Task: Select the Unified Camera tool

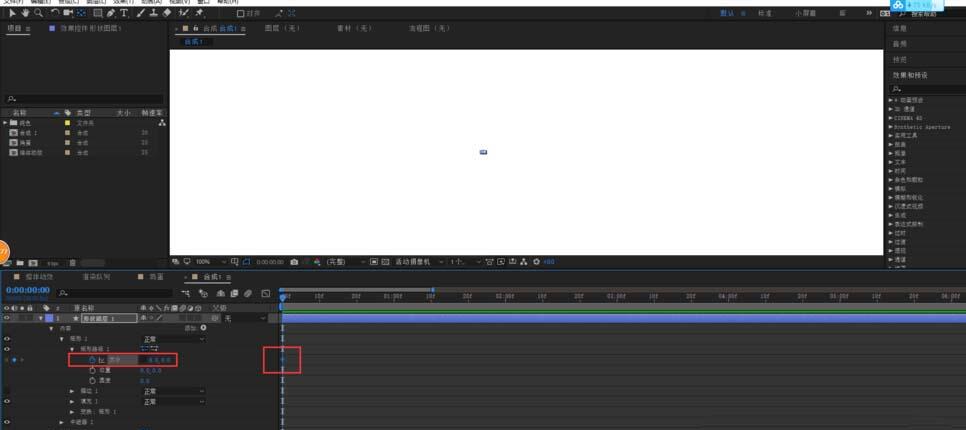Action: point(68,13)
